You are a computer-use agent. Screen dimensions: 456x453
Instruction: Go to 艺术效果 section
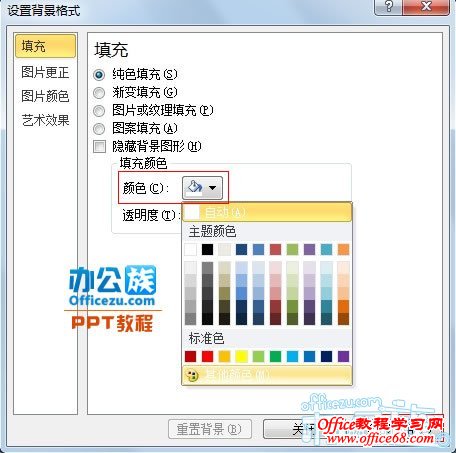pyautogui.click(x=45, y=120)
